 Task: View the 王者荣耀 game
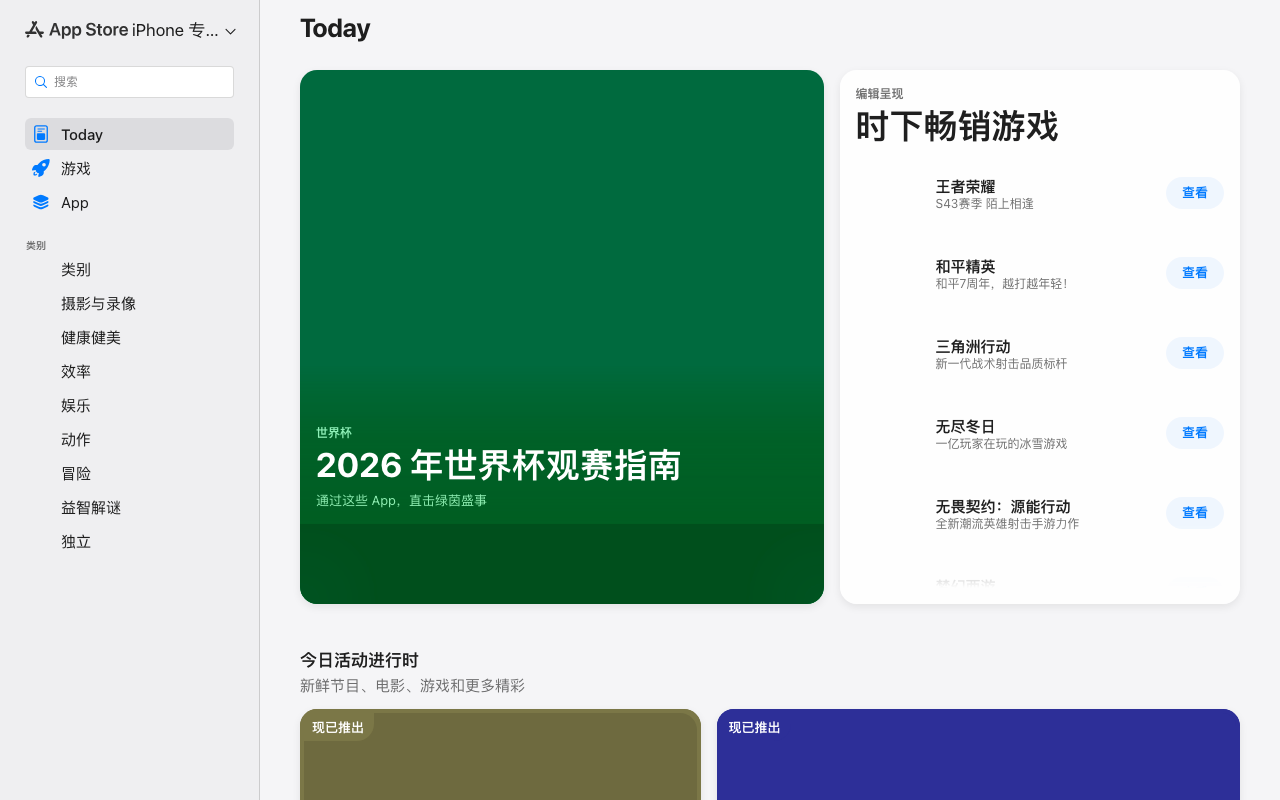click(x=1195, y=193)
